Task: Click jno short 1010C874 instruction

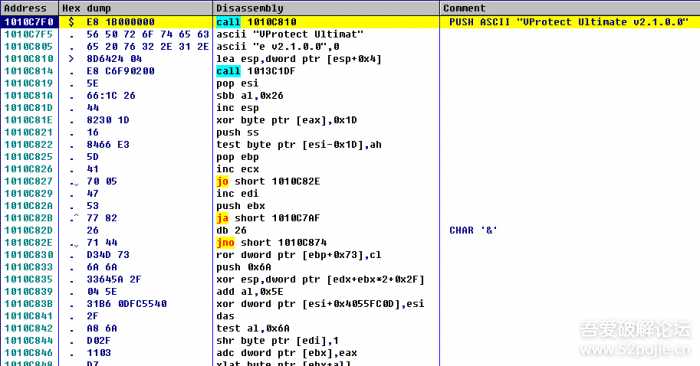Action: click(271, 243)
